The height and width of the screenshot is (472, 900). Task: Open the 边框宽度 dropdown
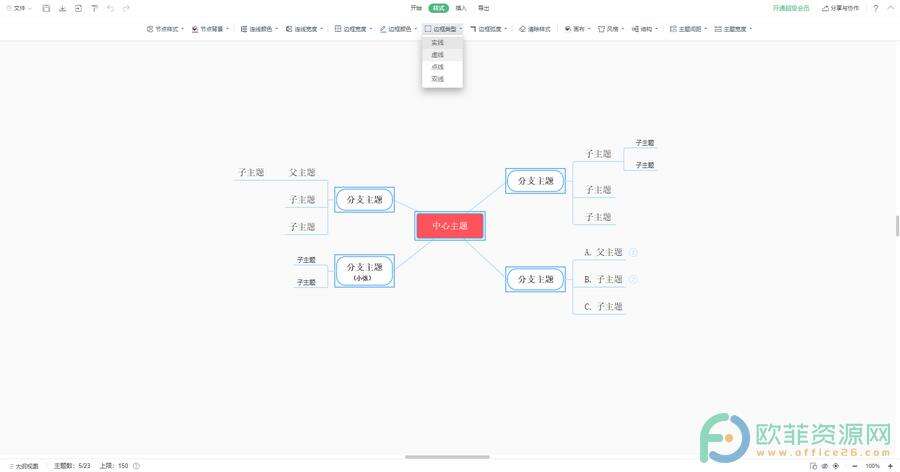[x=354, y=29]
